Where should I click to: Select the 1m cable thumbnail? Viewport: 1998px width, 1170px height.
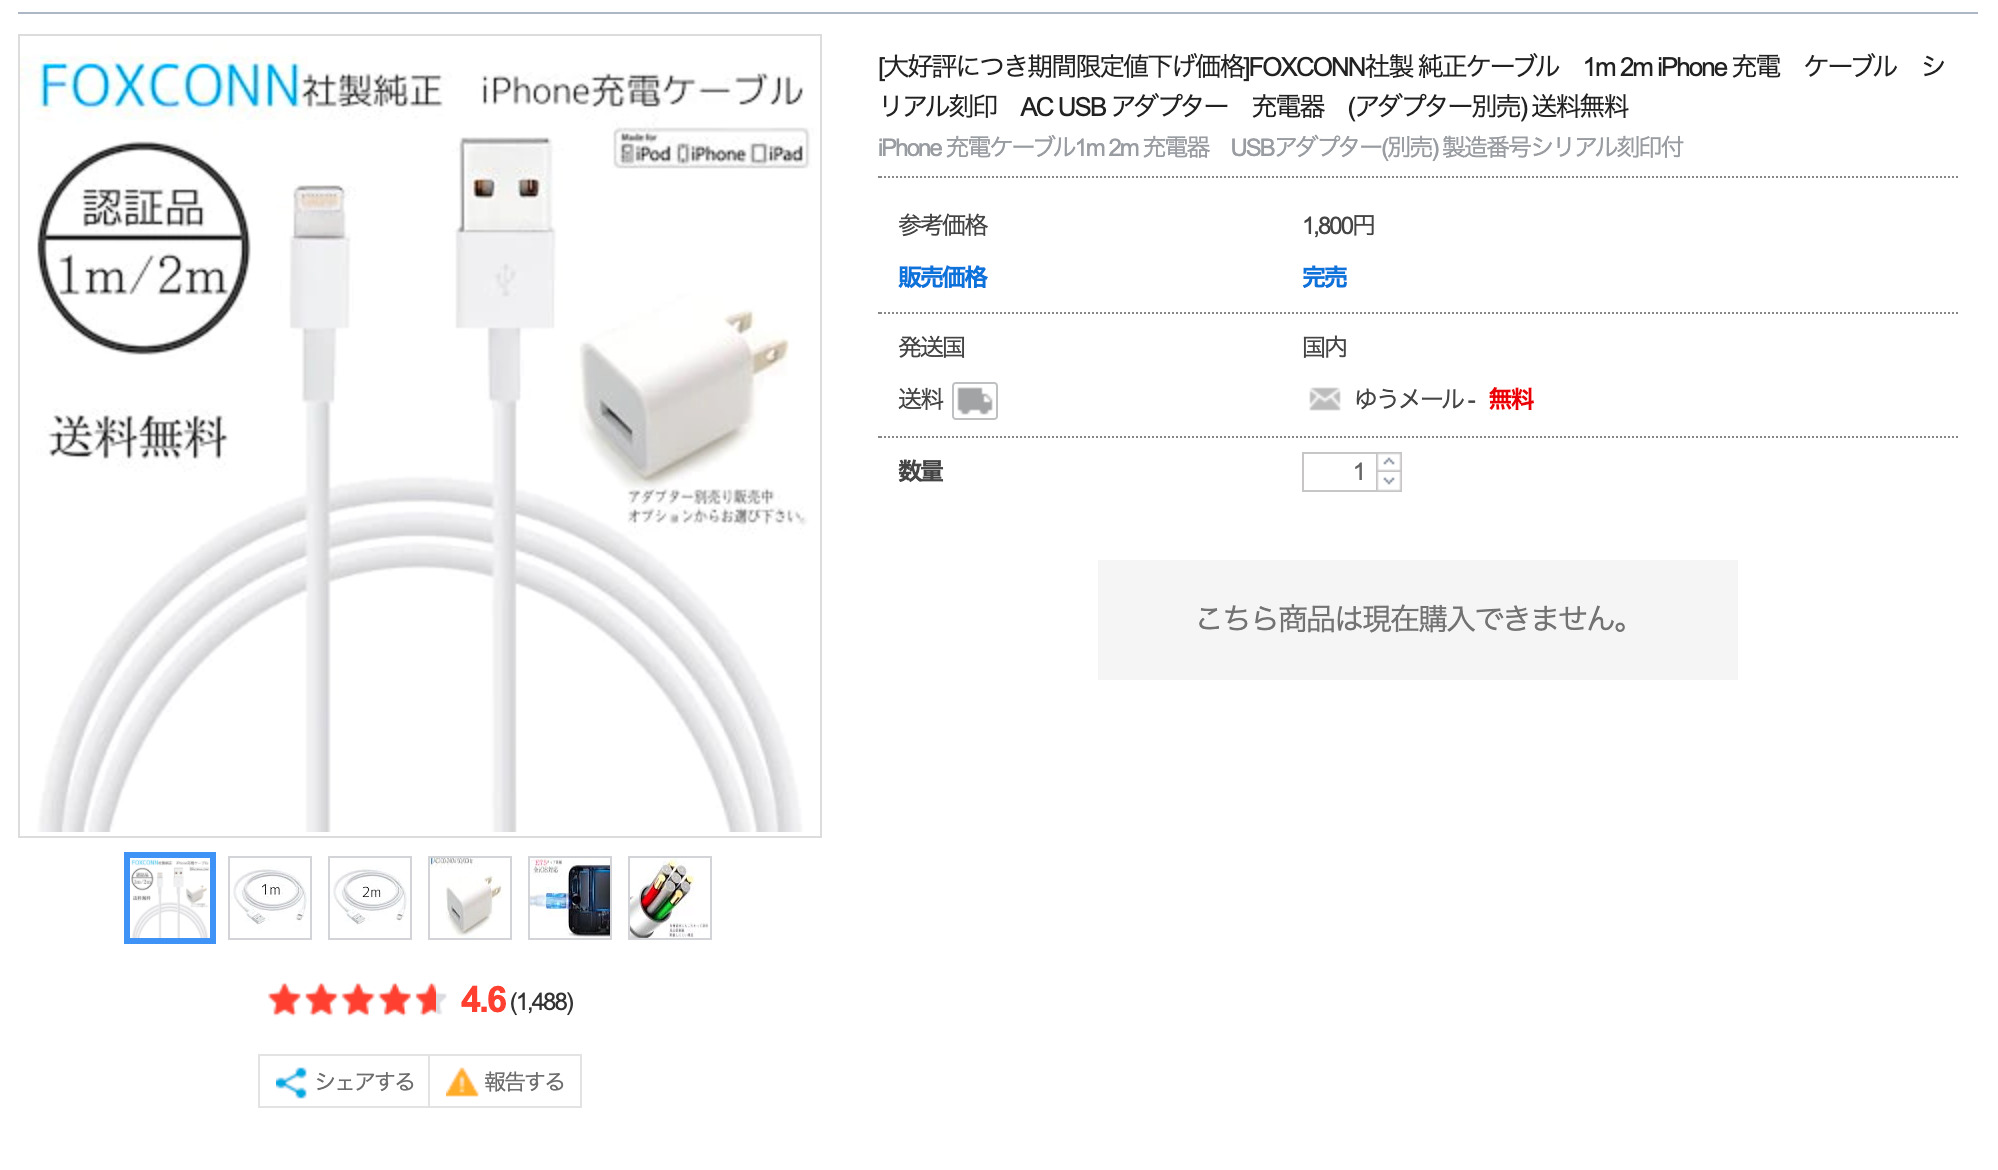pyautogui.click(x=270, y=898)
